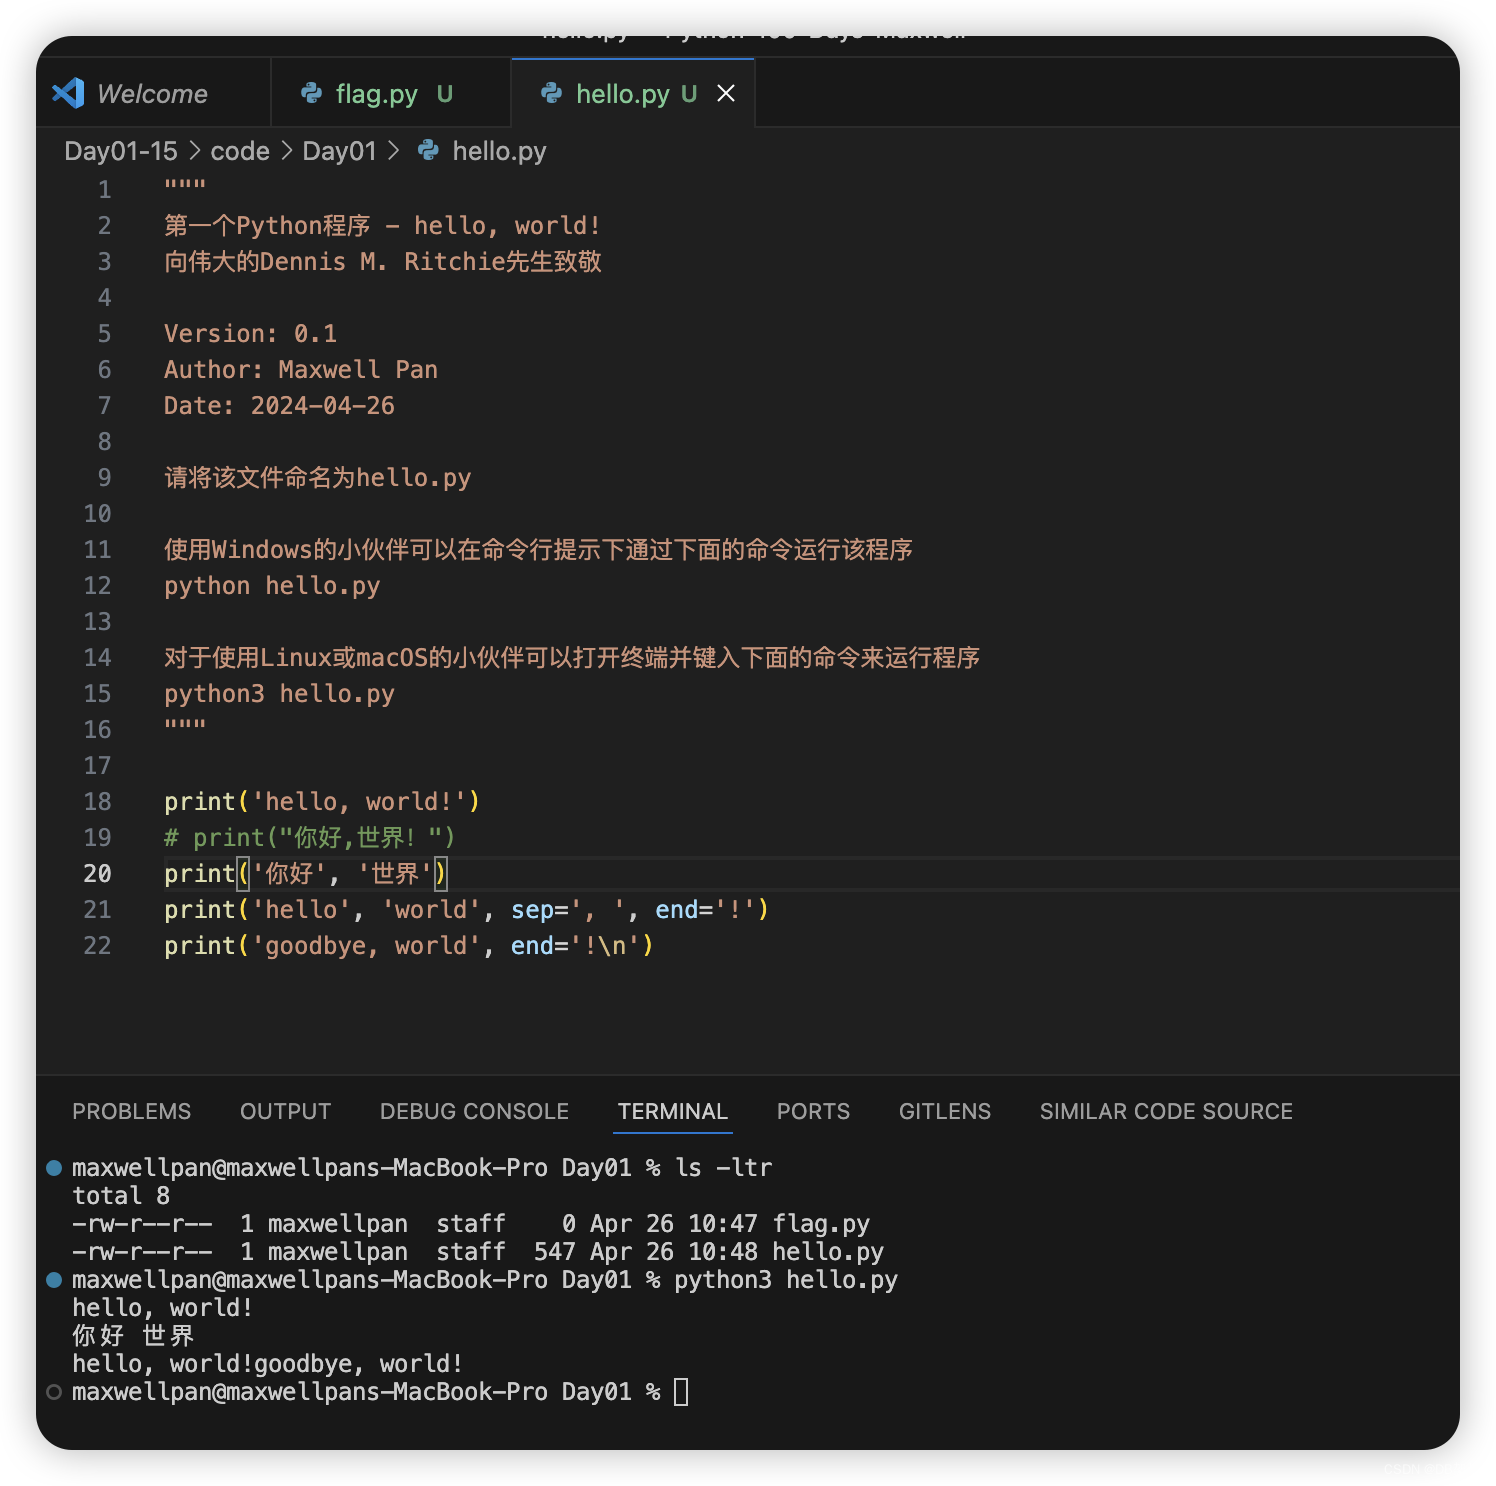Screen dimensions: 1496x1486
Task: Click line number 18 in the gutter
Action: (x=97, y=801)
